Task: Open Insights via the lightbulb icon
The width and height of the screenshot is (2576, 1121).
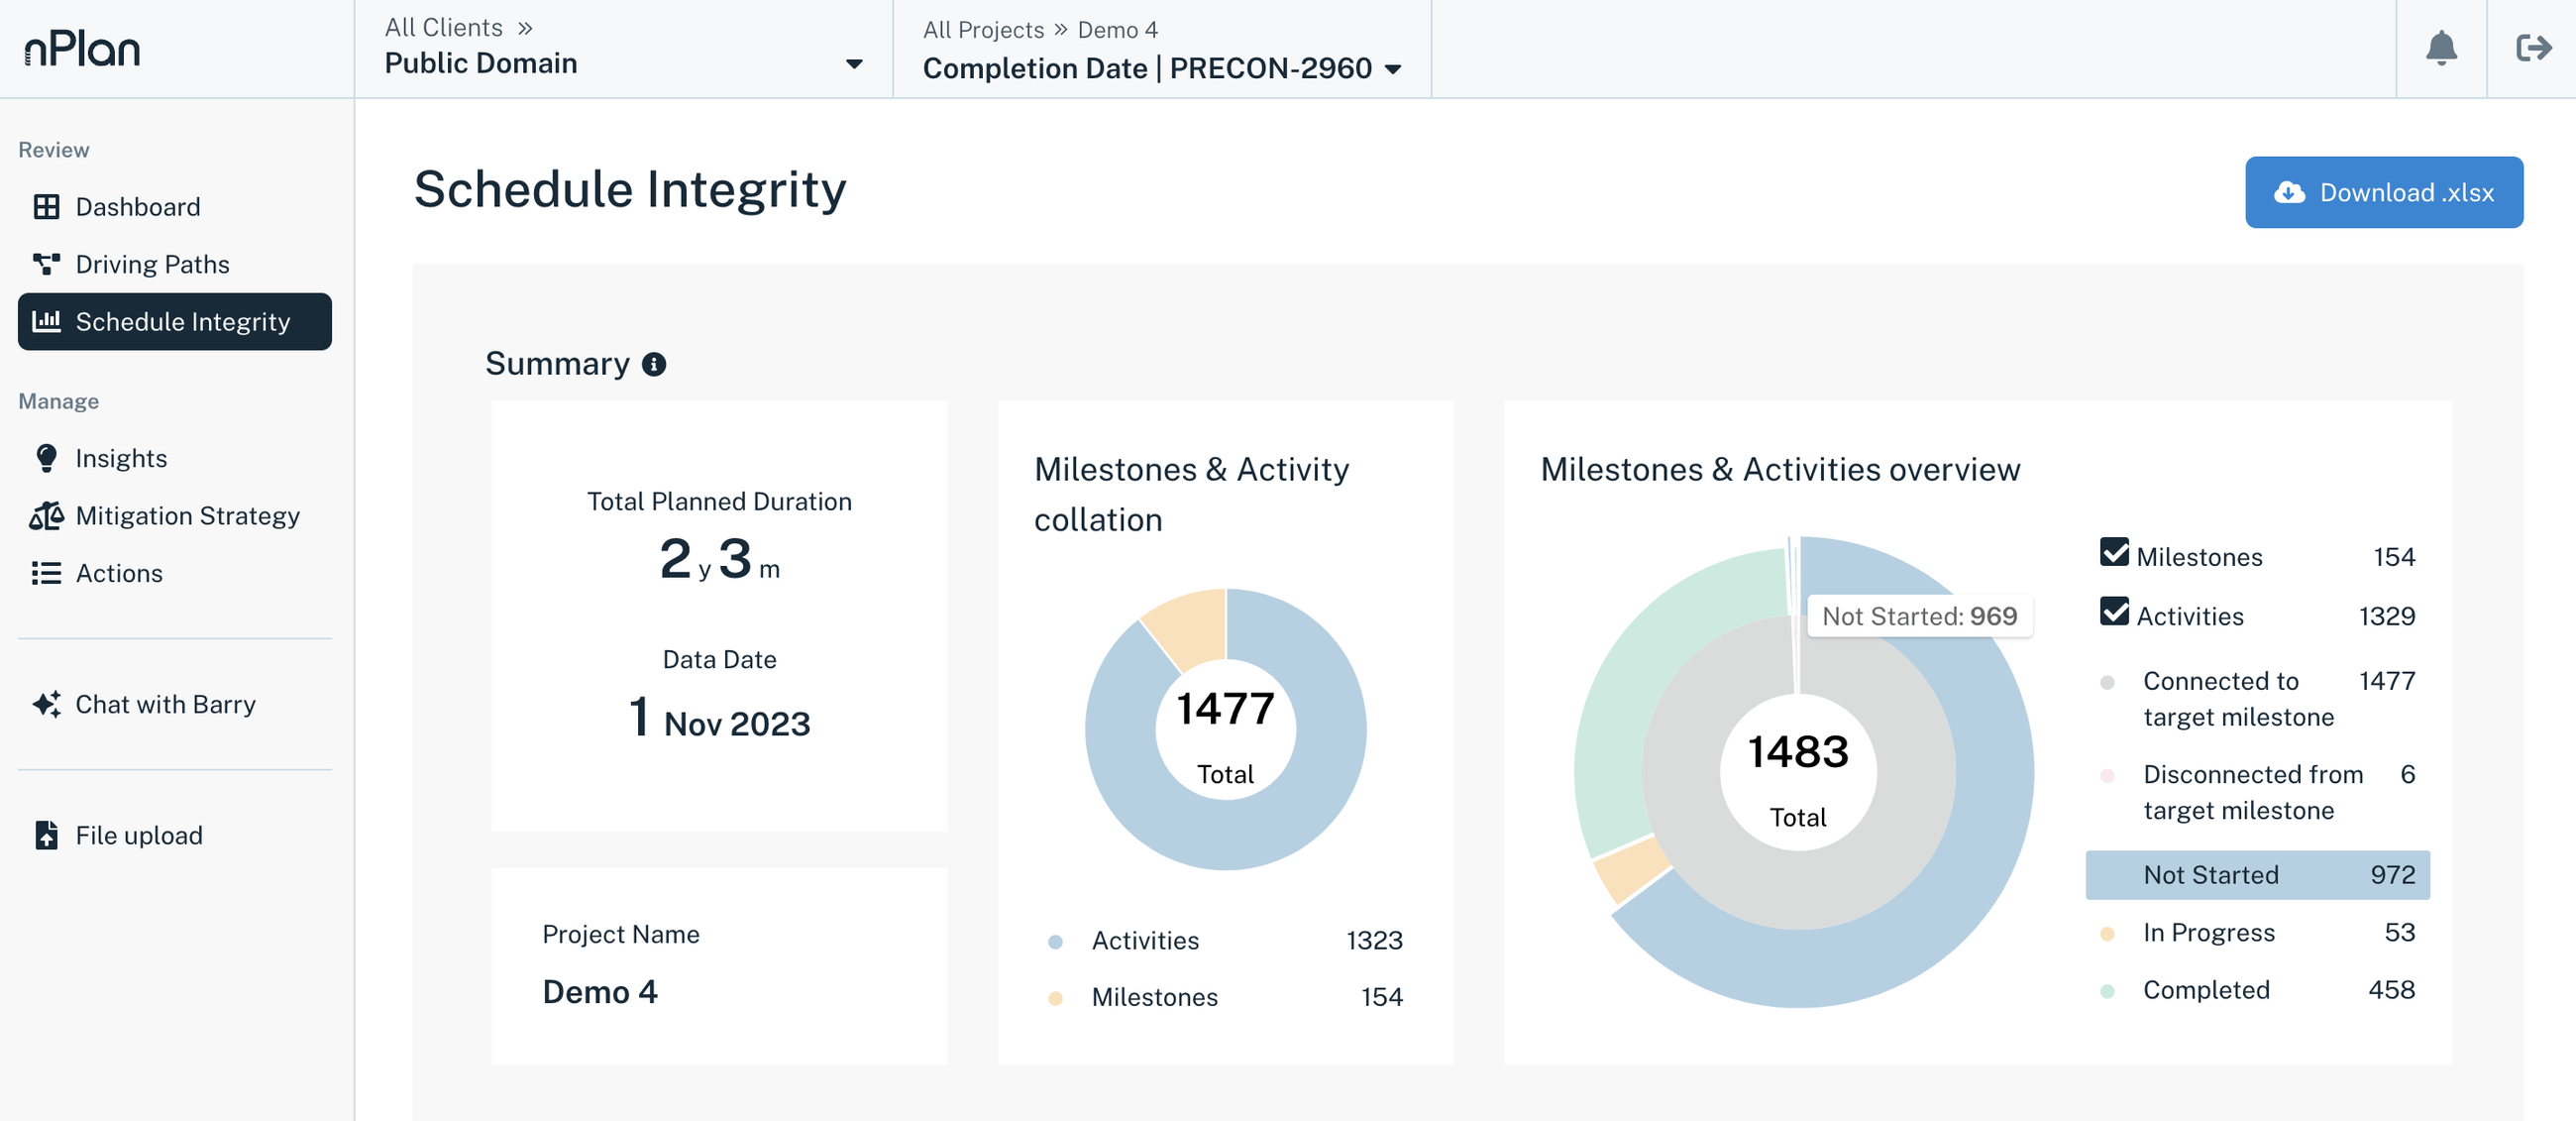Action: [46, 457]
